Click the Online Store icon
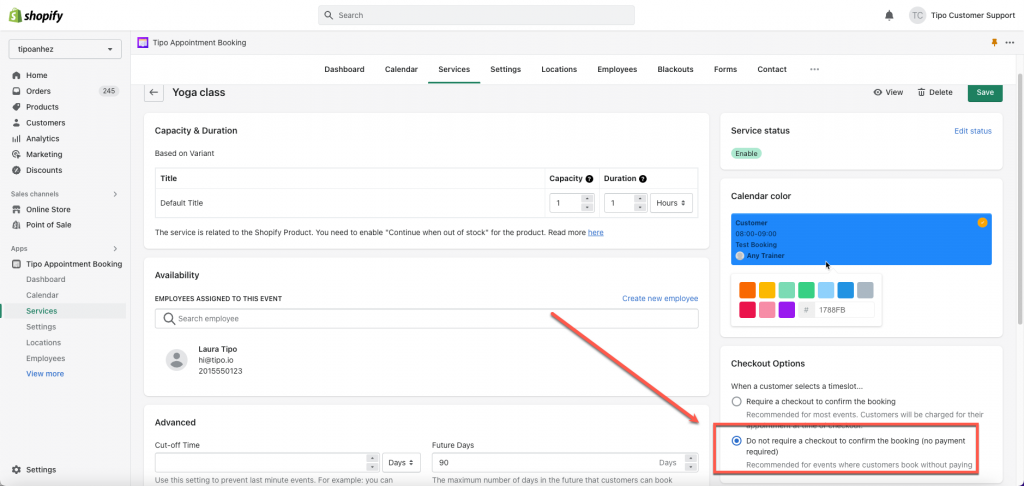The height and width of the screenshot is (486, 1024). 16,209
